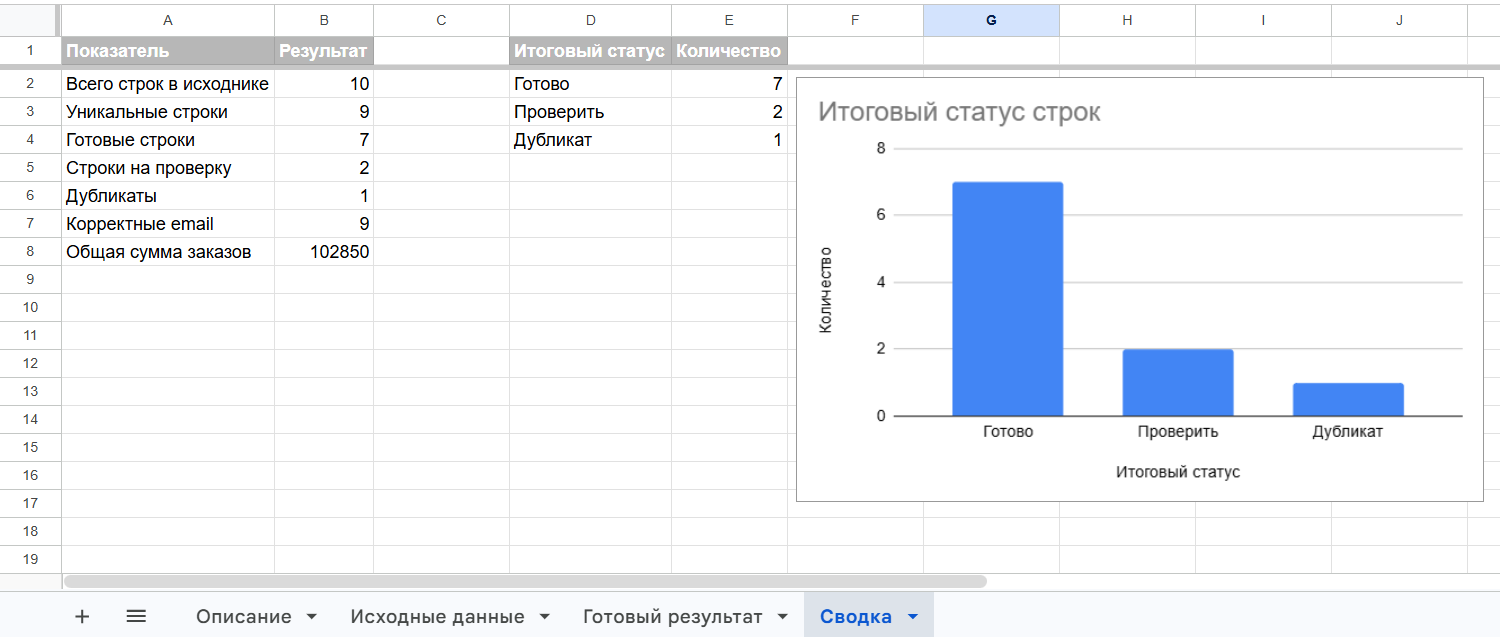This screenshot has height=637, width=1500.
Task: Open the all sheets list icon
Action: [136, 617]
